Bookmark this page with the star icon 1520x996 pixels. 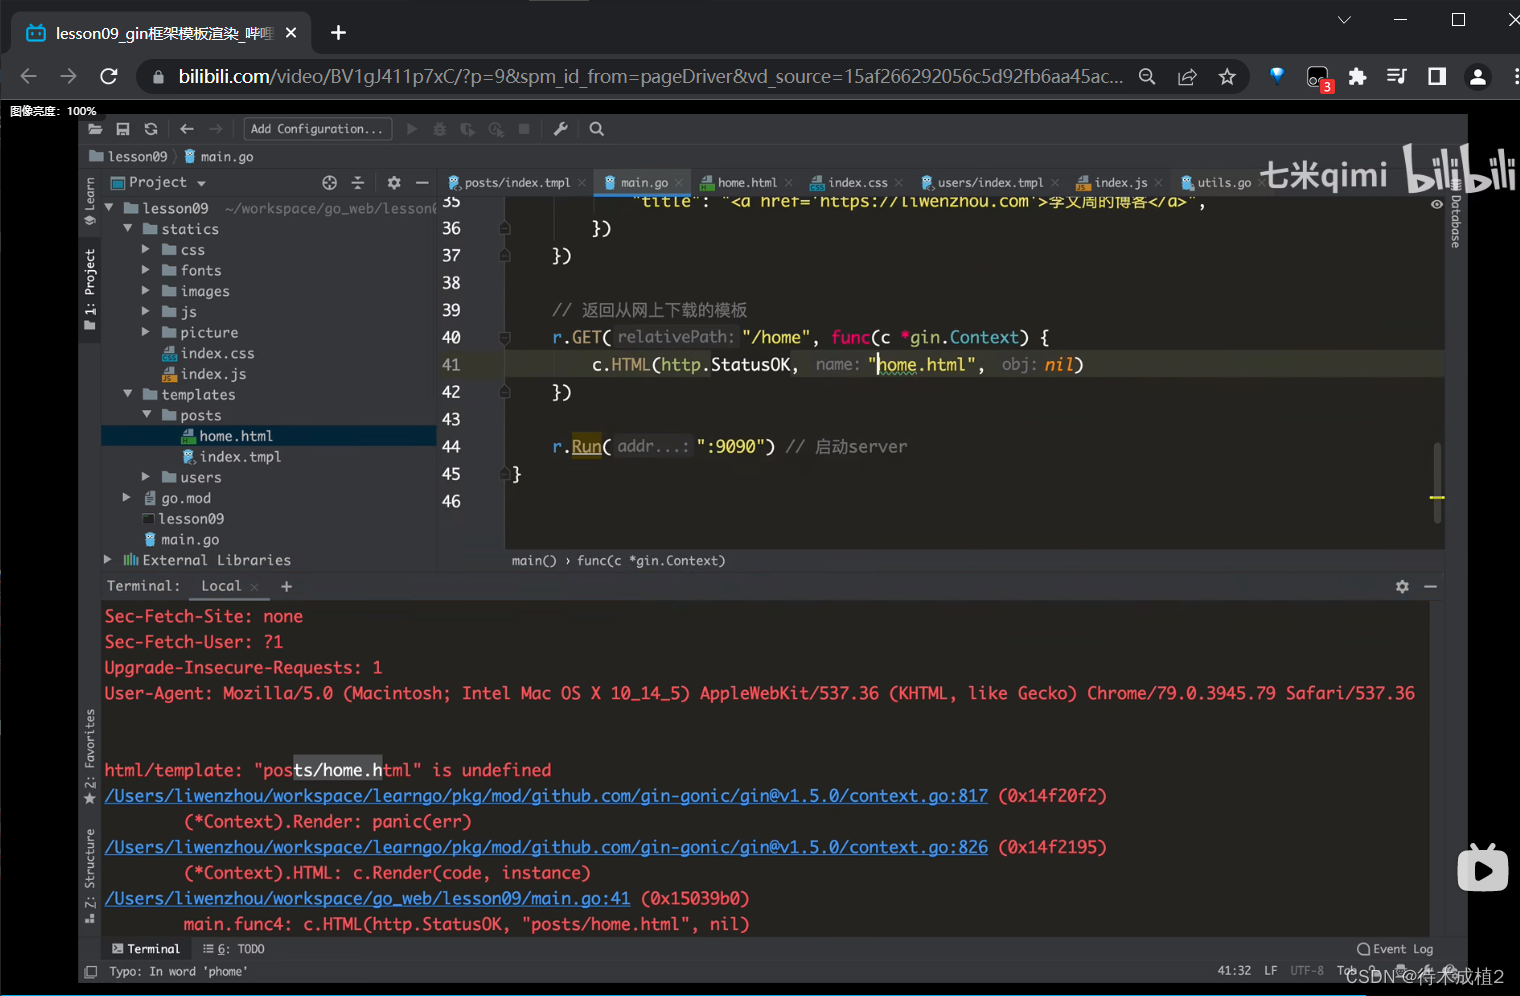pyautogui.click(x=1227, y=77)
